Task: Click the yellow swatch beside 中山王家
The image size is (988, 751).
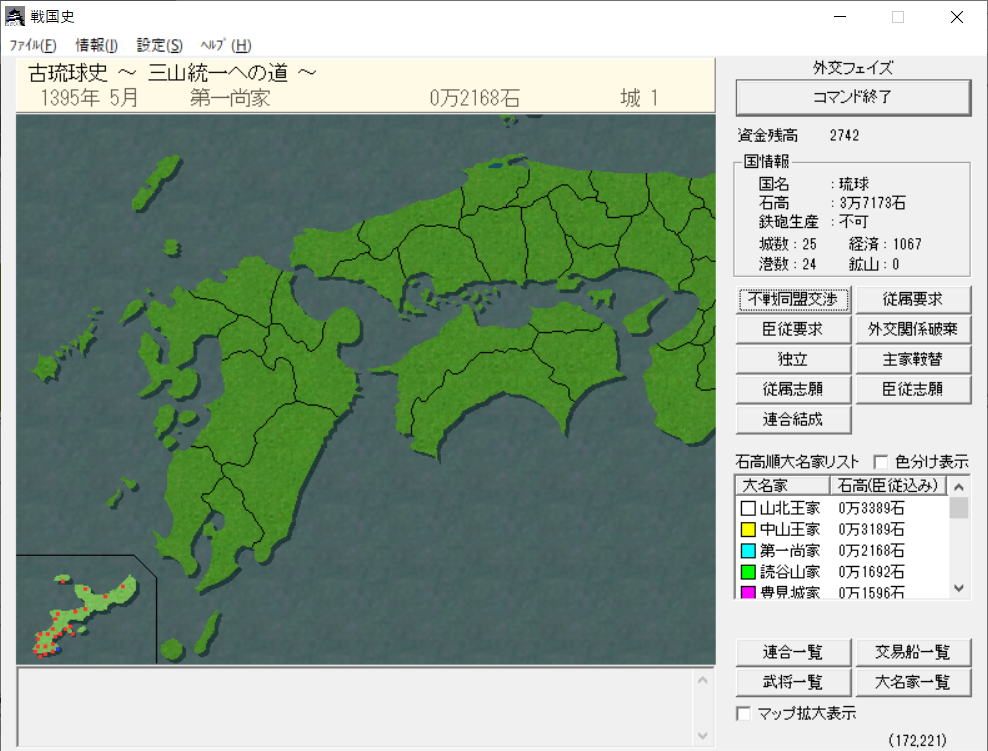Action: coord(748,529)
